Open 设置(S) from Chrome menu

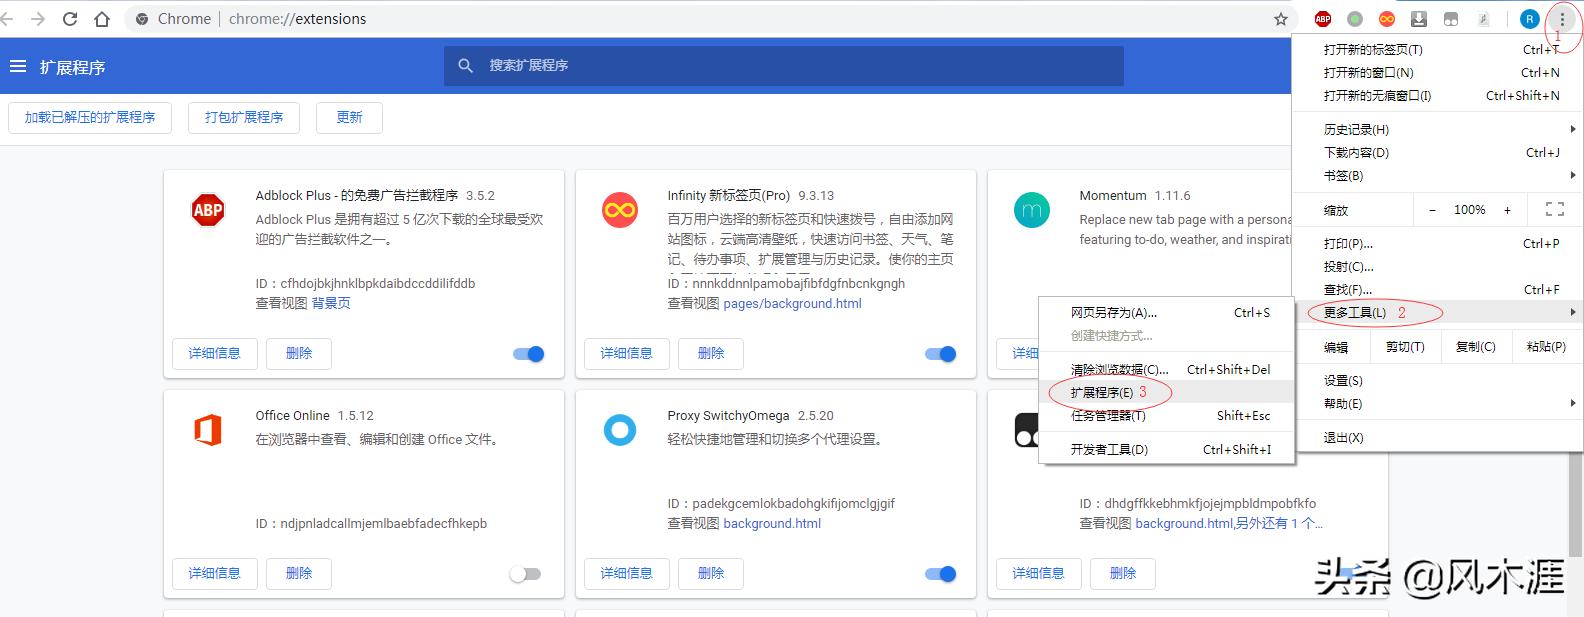pos(1440,380)
